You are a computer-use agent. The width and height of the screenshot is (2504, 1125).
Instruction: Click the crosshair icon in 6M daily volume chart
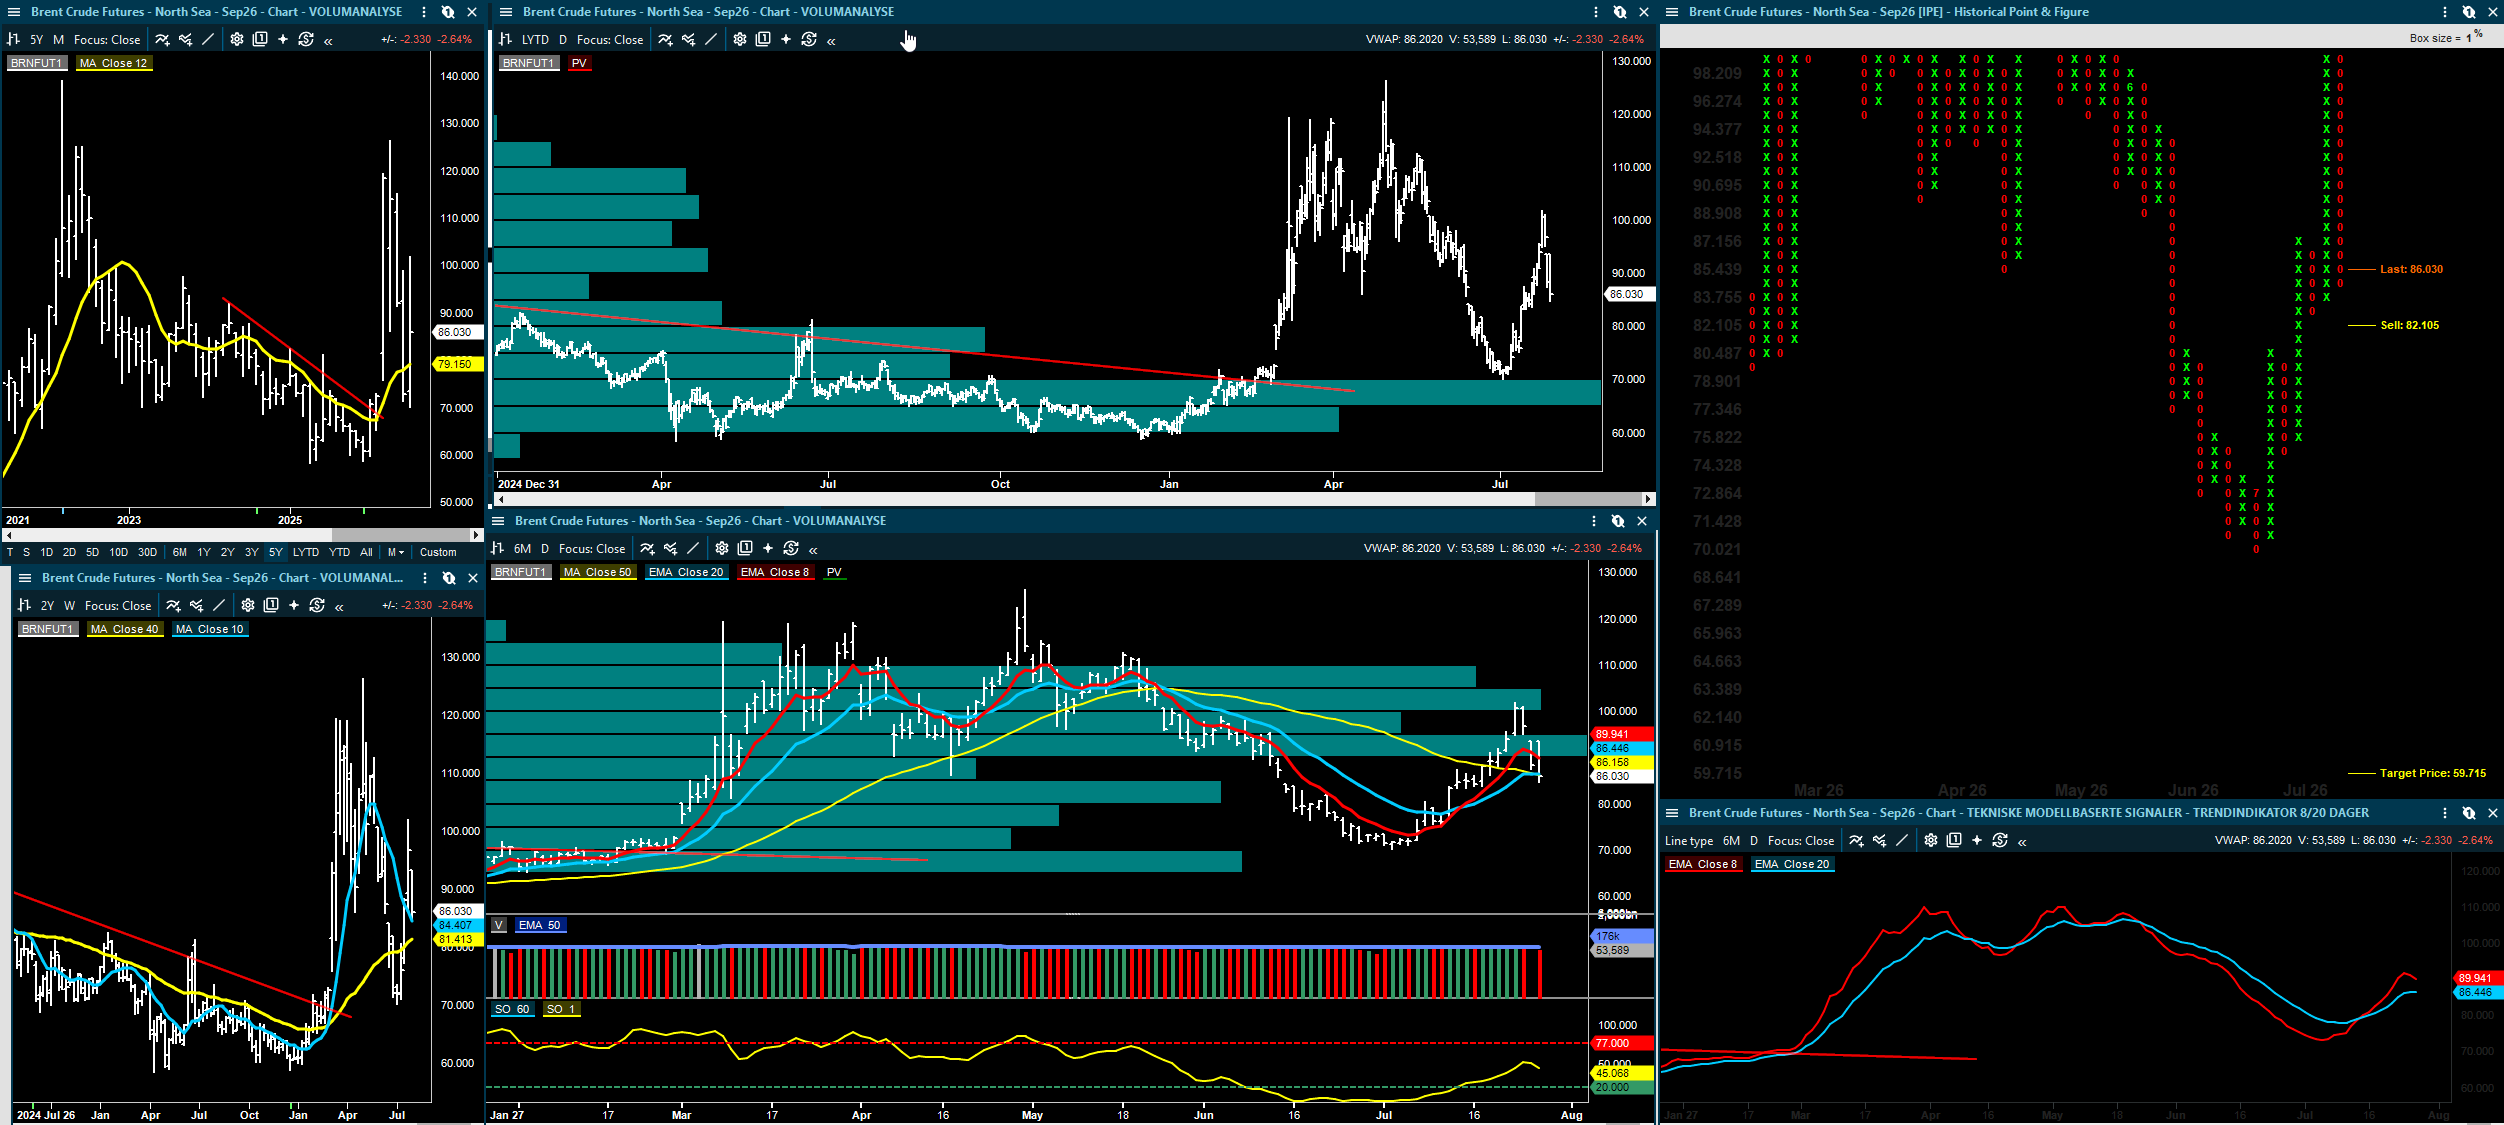768,549
